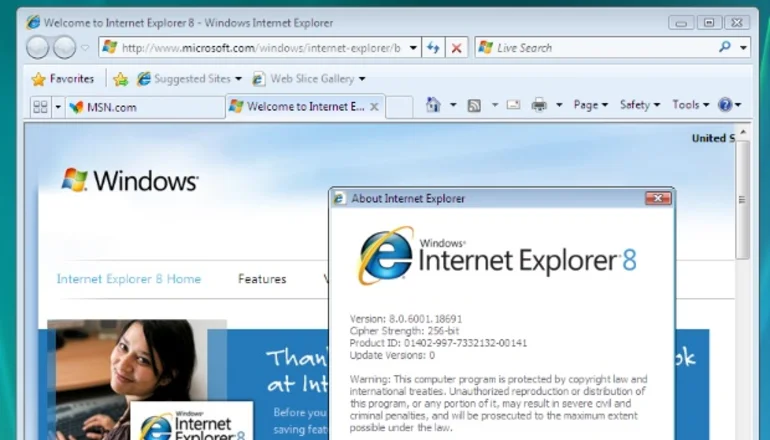This screenshot has width=770, height=440.
Task: Expand the Home button dropdown arrow
Action: 453,105
